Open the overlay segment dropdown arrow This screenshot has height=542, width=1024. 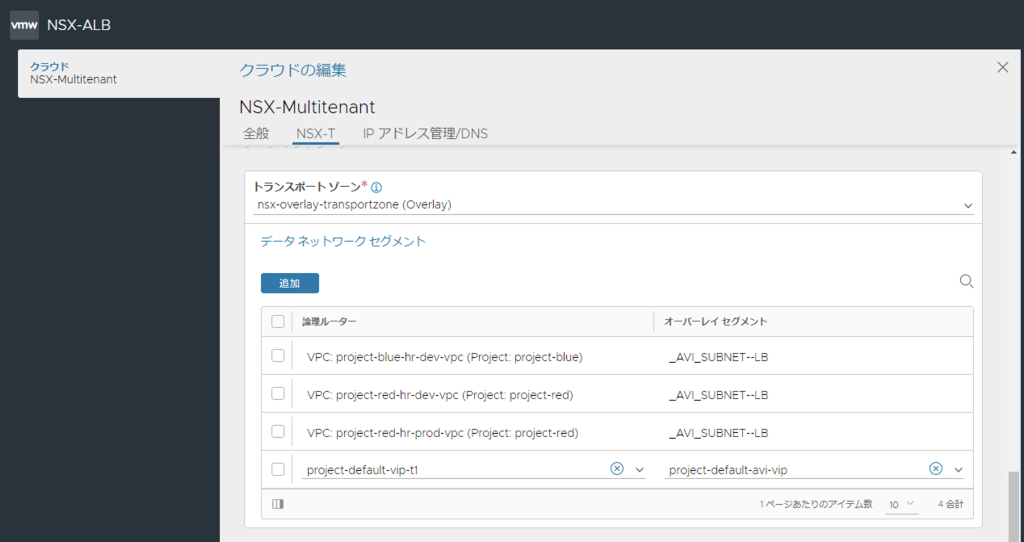pyautogui.click(x=958, y=470)
